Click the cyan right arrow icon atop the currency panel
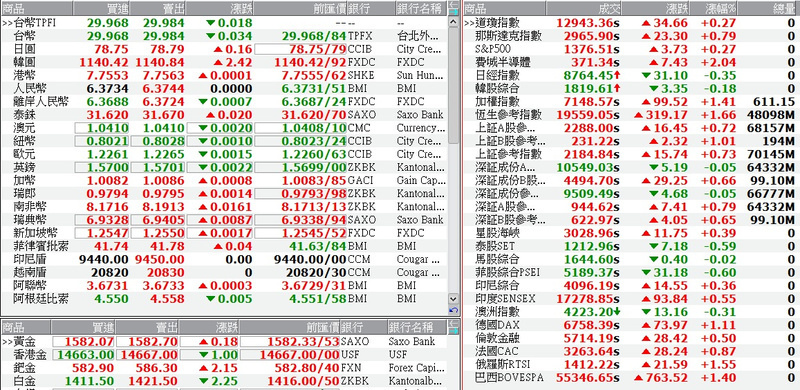Image resolution: width=800 pixels, height=390 pixels. point(453,11)
